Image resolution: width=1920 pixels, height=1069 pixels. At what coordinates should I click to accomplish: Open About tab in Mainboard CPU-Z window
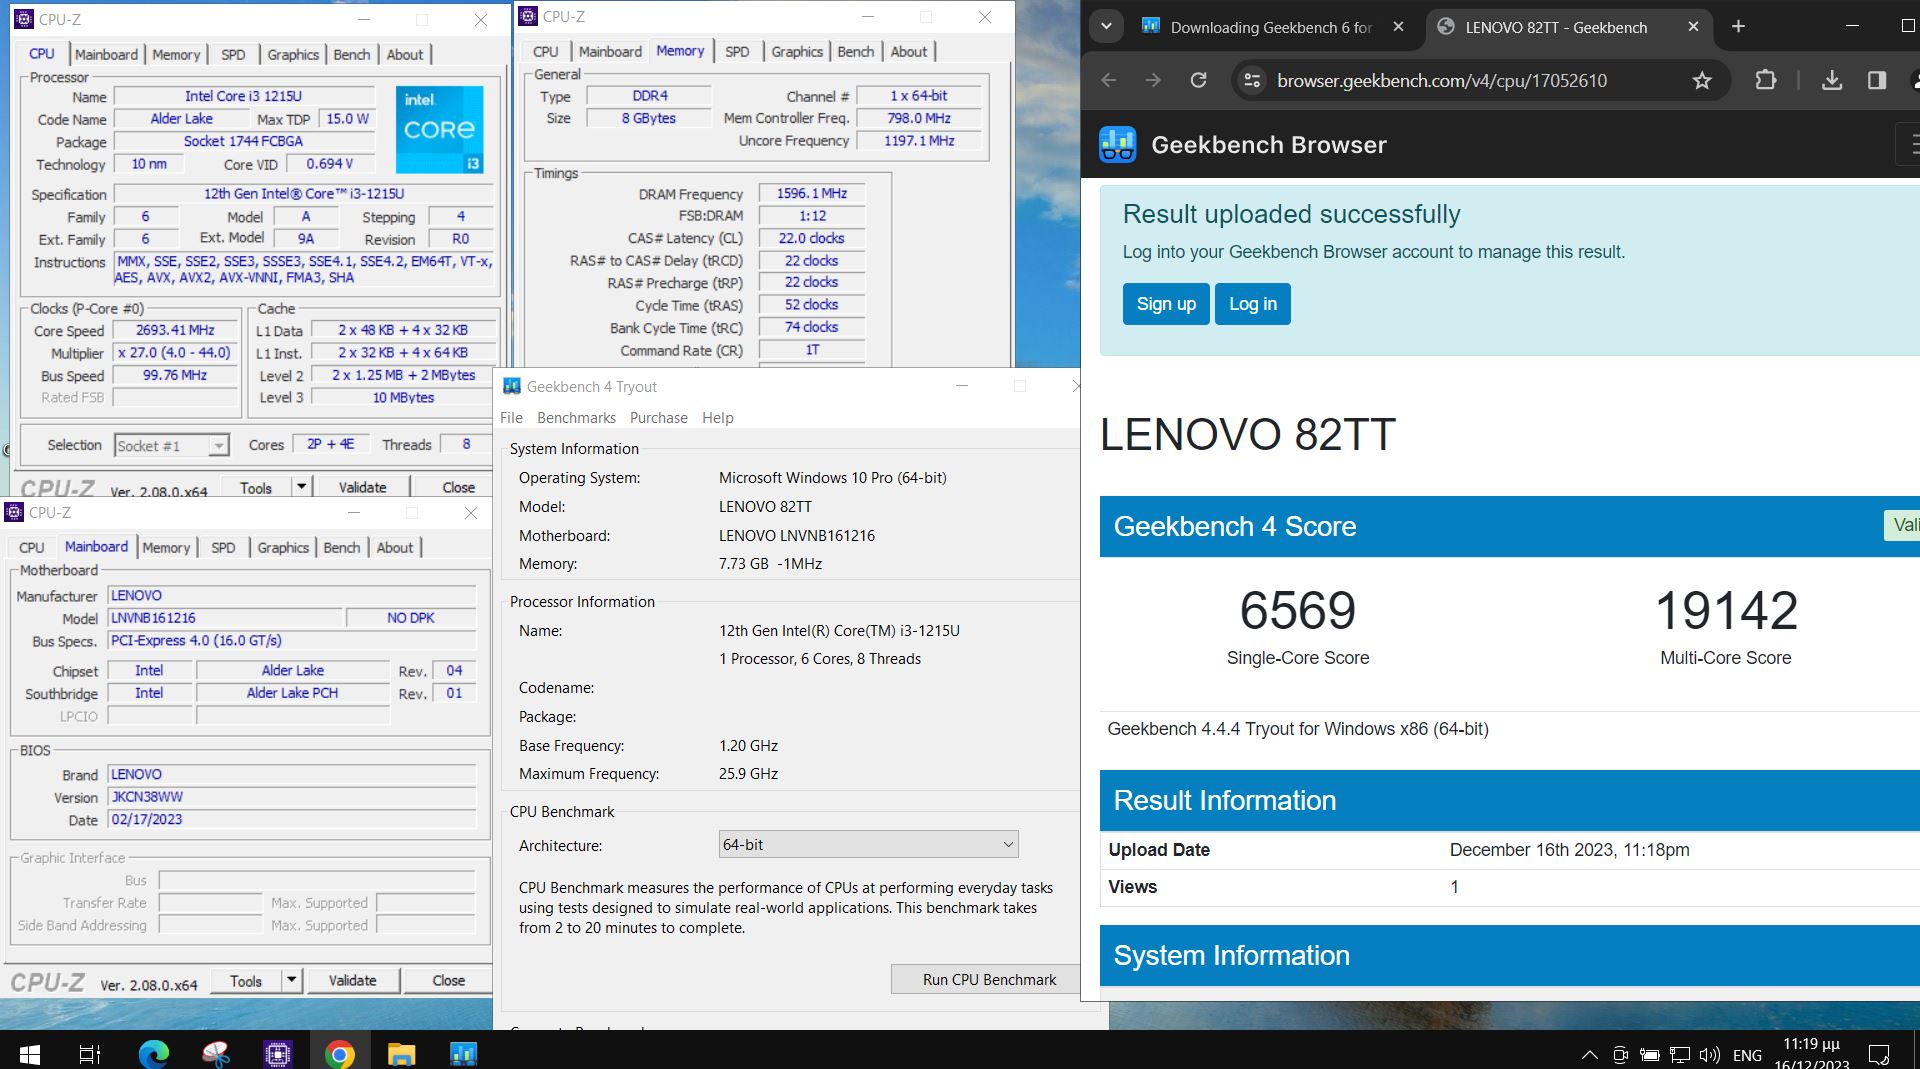coord(394,548)
